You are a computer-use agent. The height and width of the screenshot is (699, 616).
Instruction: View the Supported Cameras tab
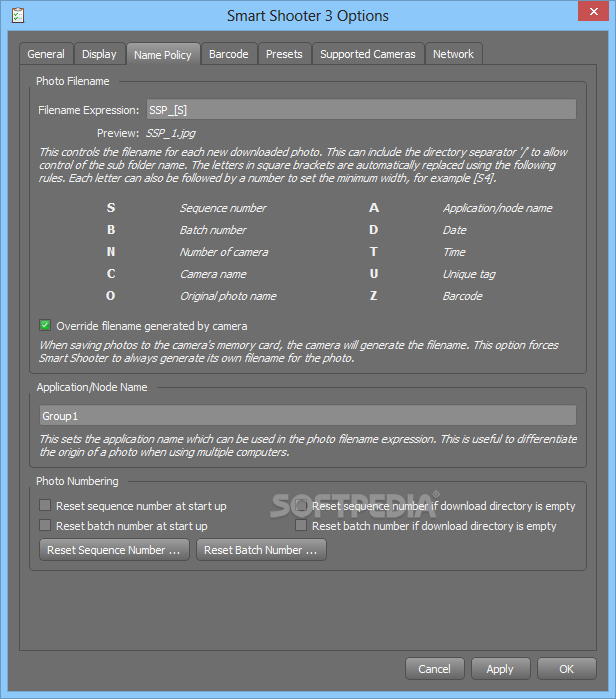368,54
